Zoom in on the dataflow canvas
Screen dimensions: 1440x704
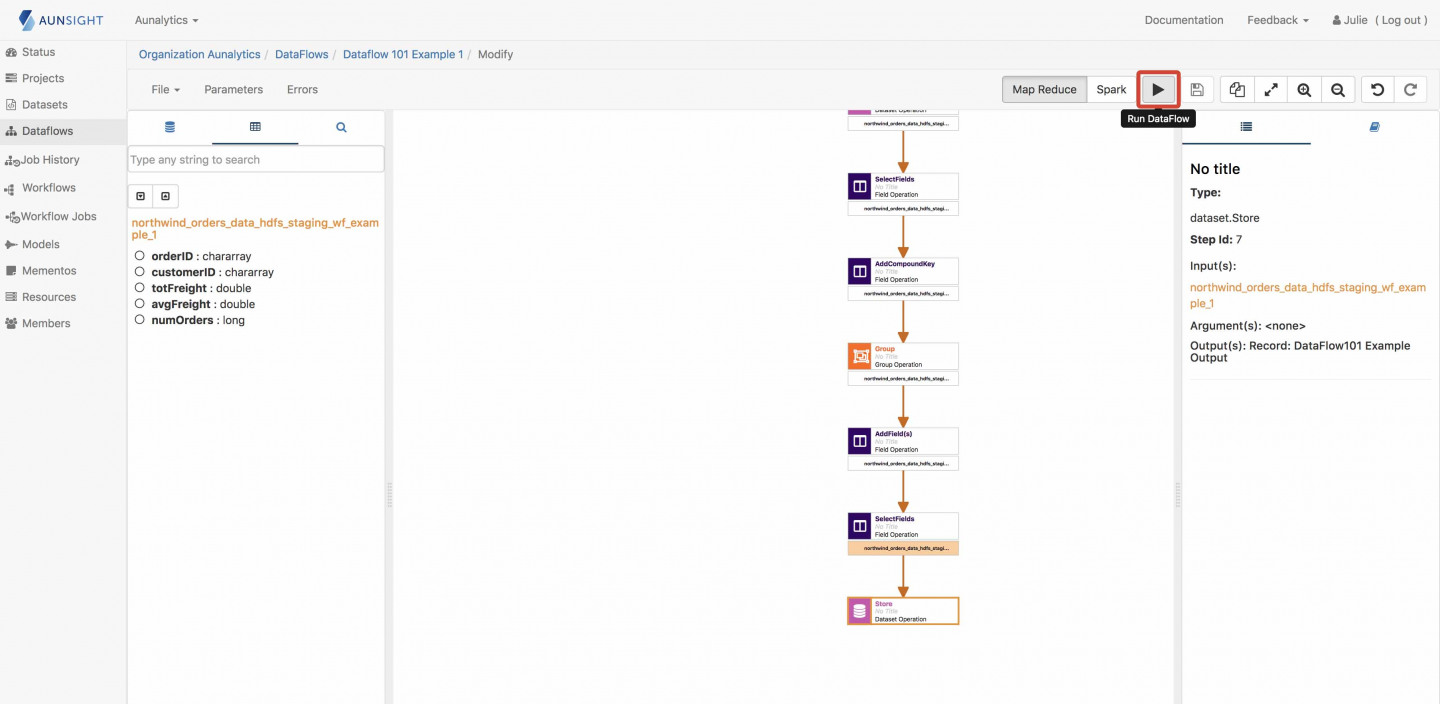(1304, 89)
